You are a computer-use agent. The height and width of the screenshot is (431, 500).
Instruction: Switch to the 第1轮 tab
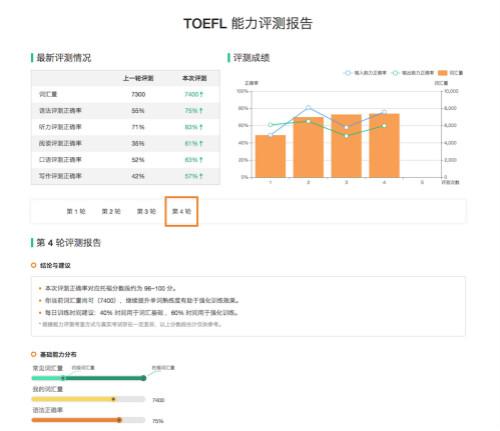(76, 211)
